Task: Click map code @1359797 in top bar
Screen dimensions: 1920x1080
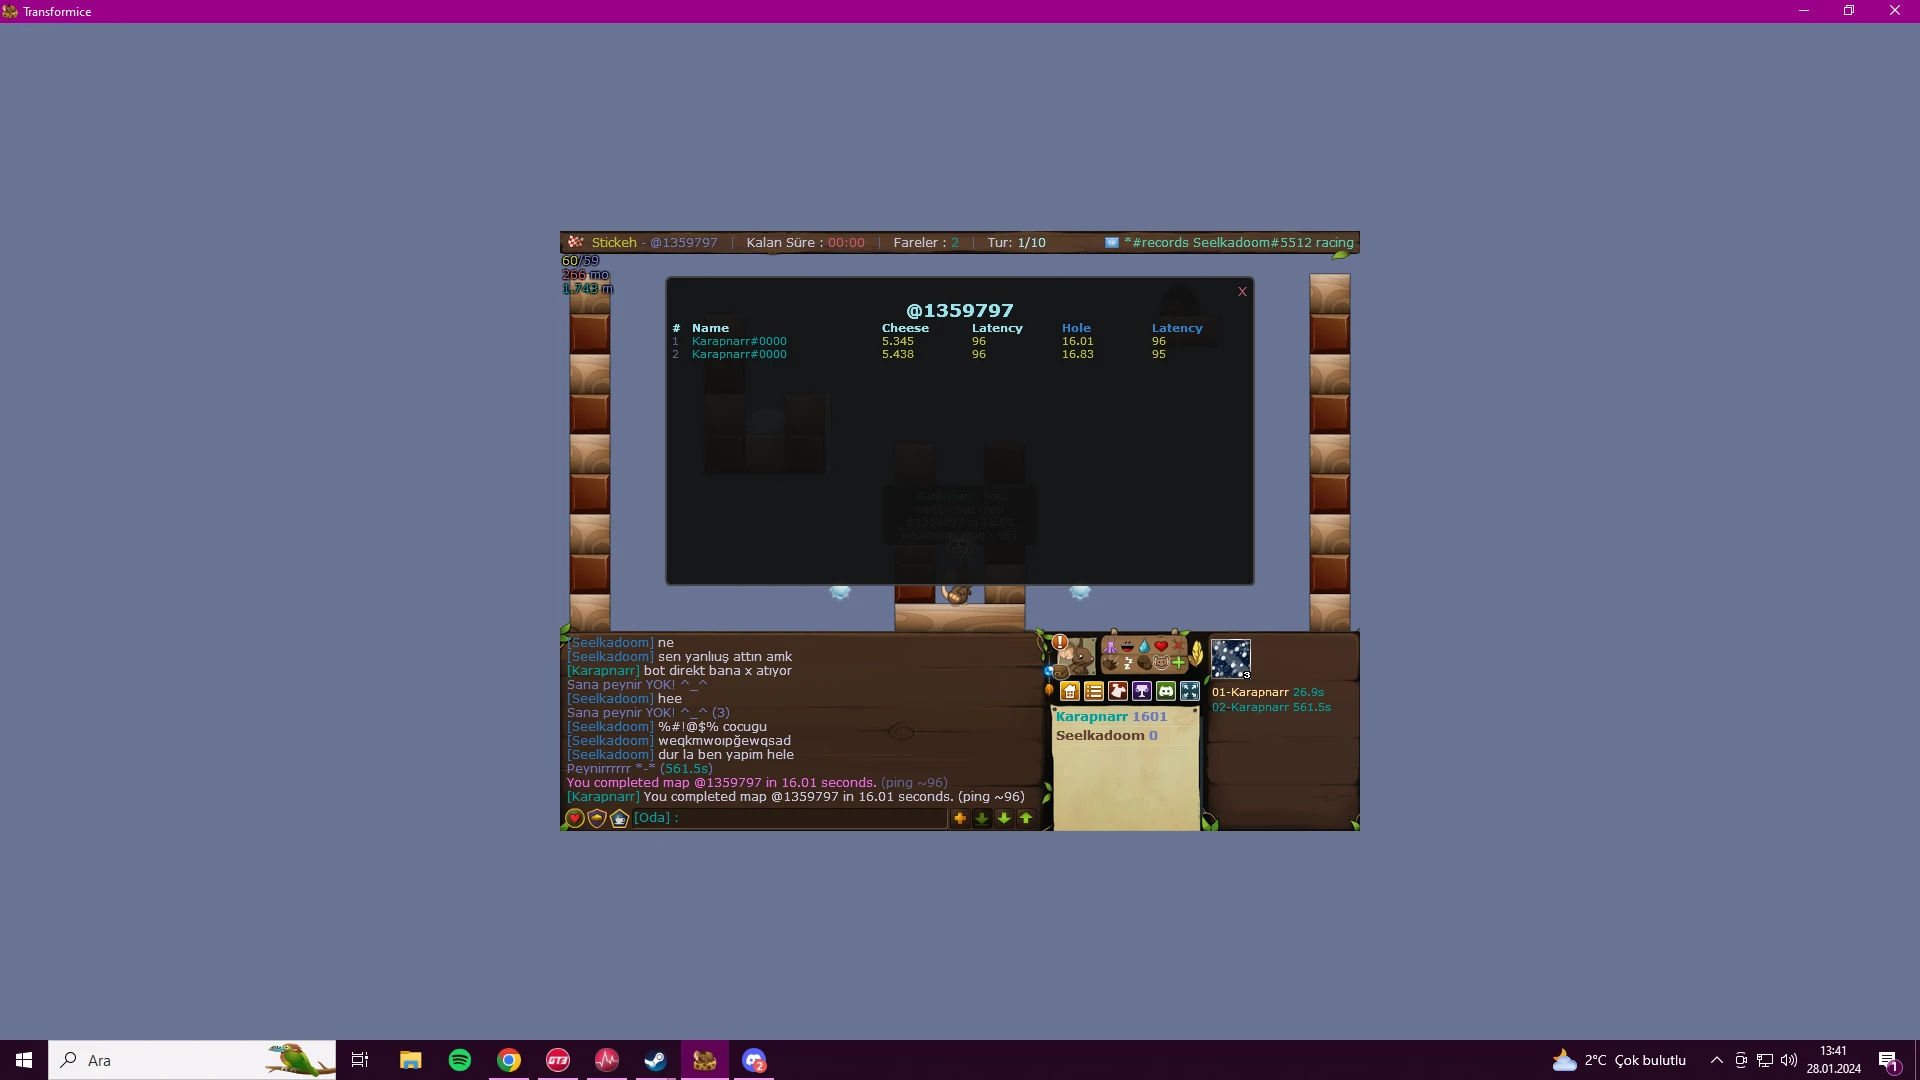Action: (683, 243)
